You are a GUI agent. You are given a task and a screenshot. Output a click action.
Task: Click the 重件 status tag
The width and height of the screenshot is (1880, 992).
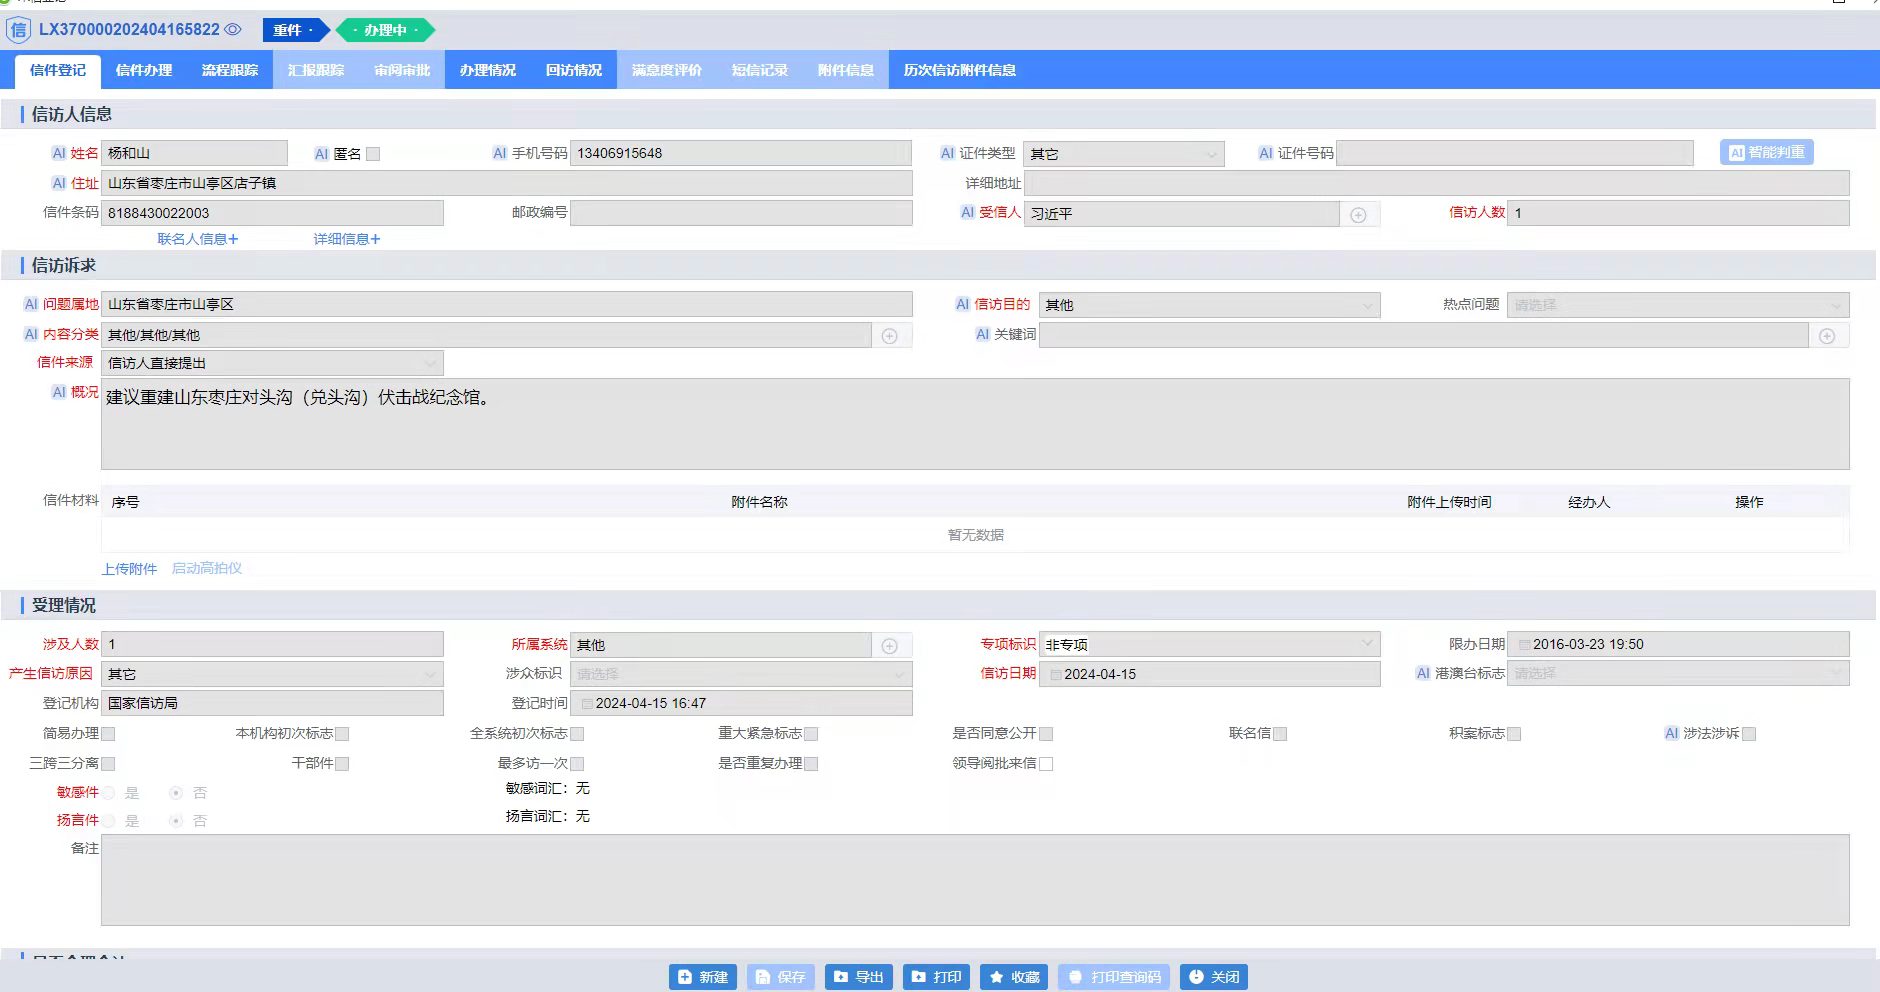[x=295, y=30]
